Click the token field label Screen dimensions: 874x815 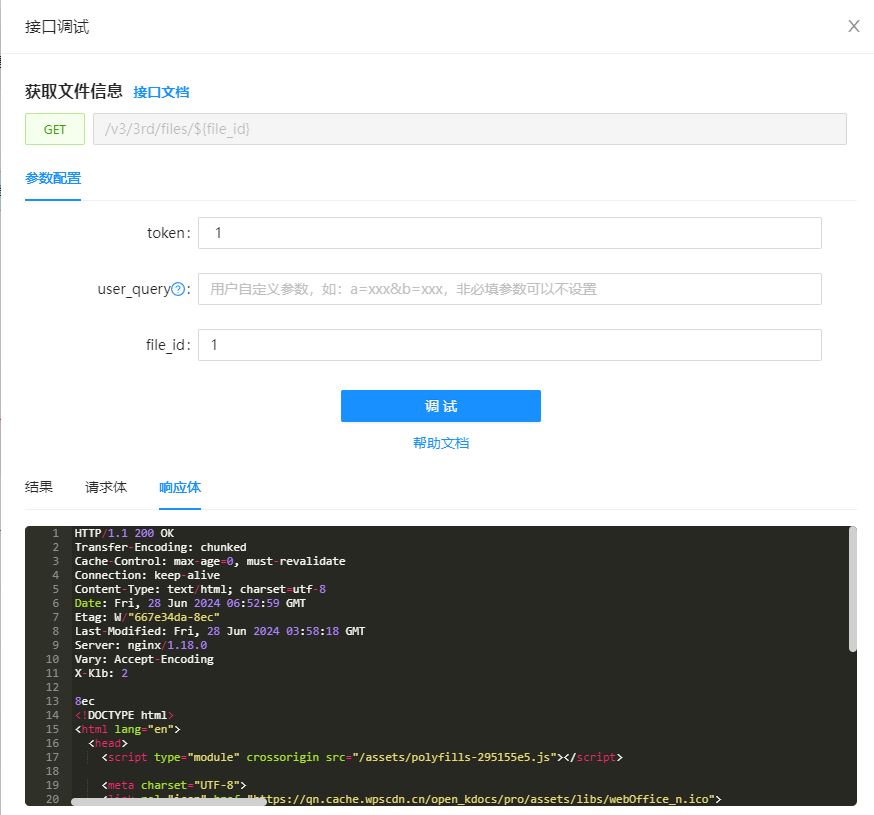[x=168, y=233]
